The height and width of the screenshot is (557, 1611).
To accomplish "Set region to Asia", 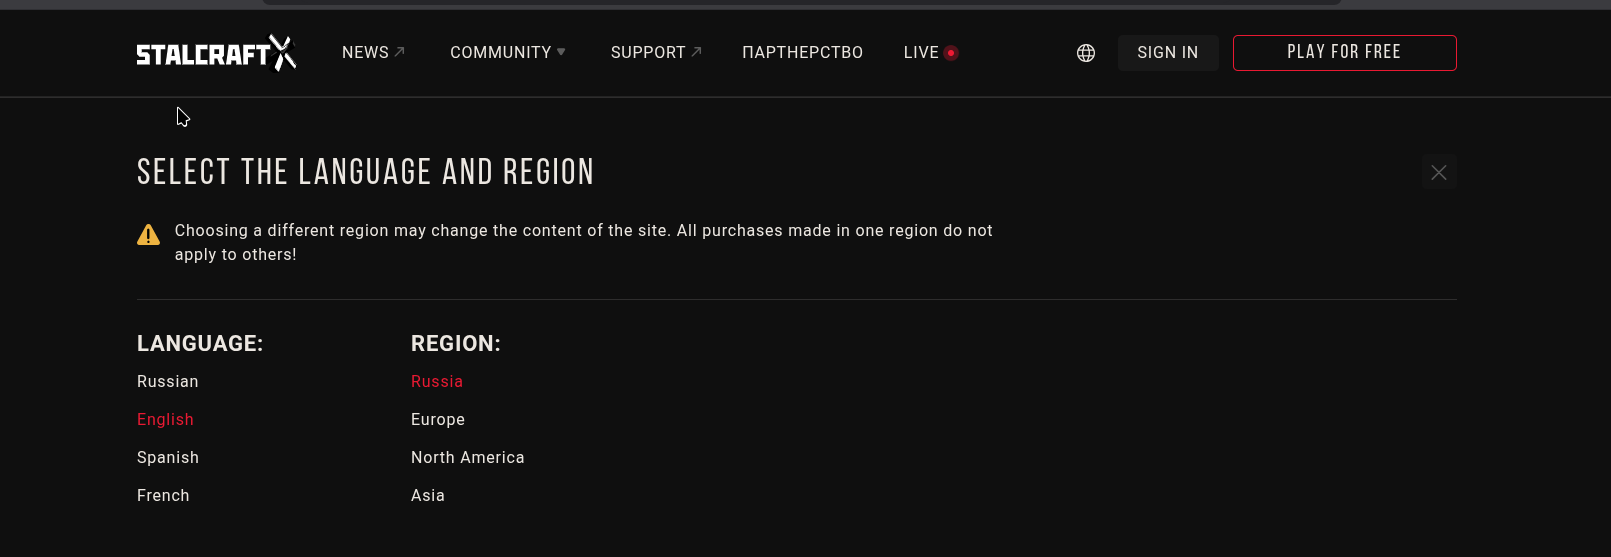I will (x=428, y=496).
